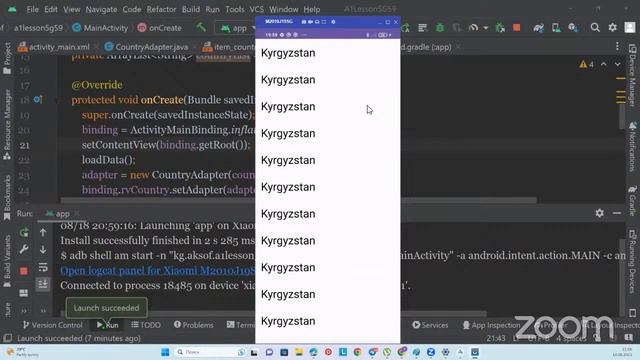Open the Refactor menu
Image resolution: width=640 pixels, height=360 pixels.
pyautogui.click(x=161, y=9)
